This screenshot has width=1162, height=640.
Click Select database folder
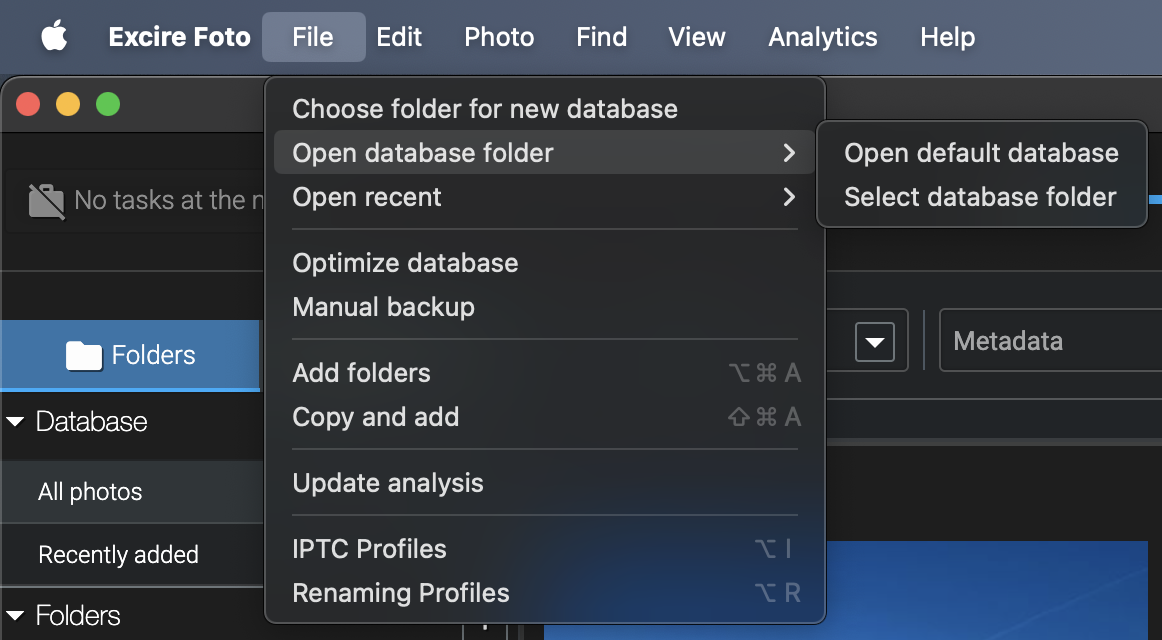click(981, 197)
